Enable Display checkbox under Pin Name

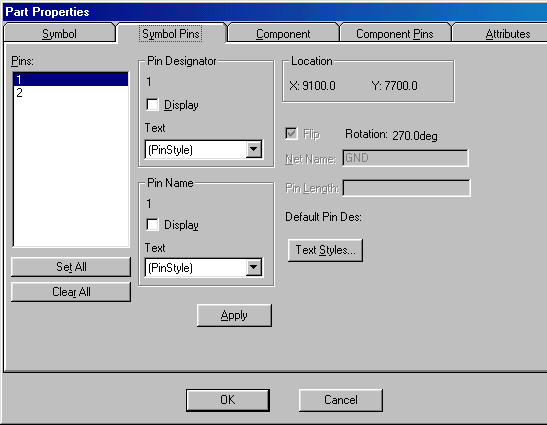click(152, 224)
